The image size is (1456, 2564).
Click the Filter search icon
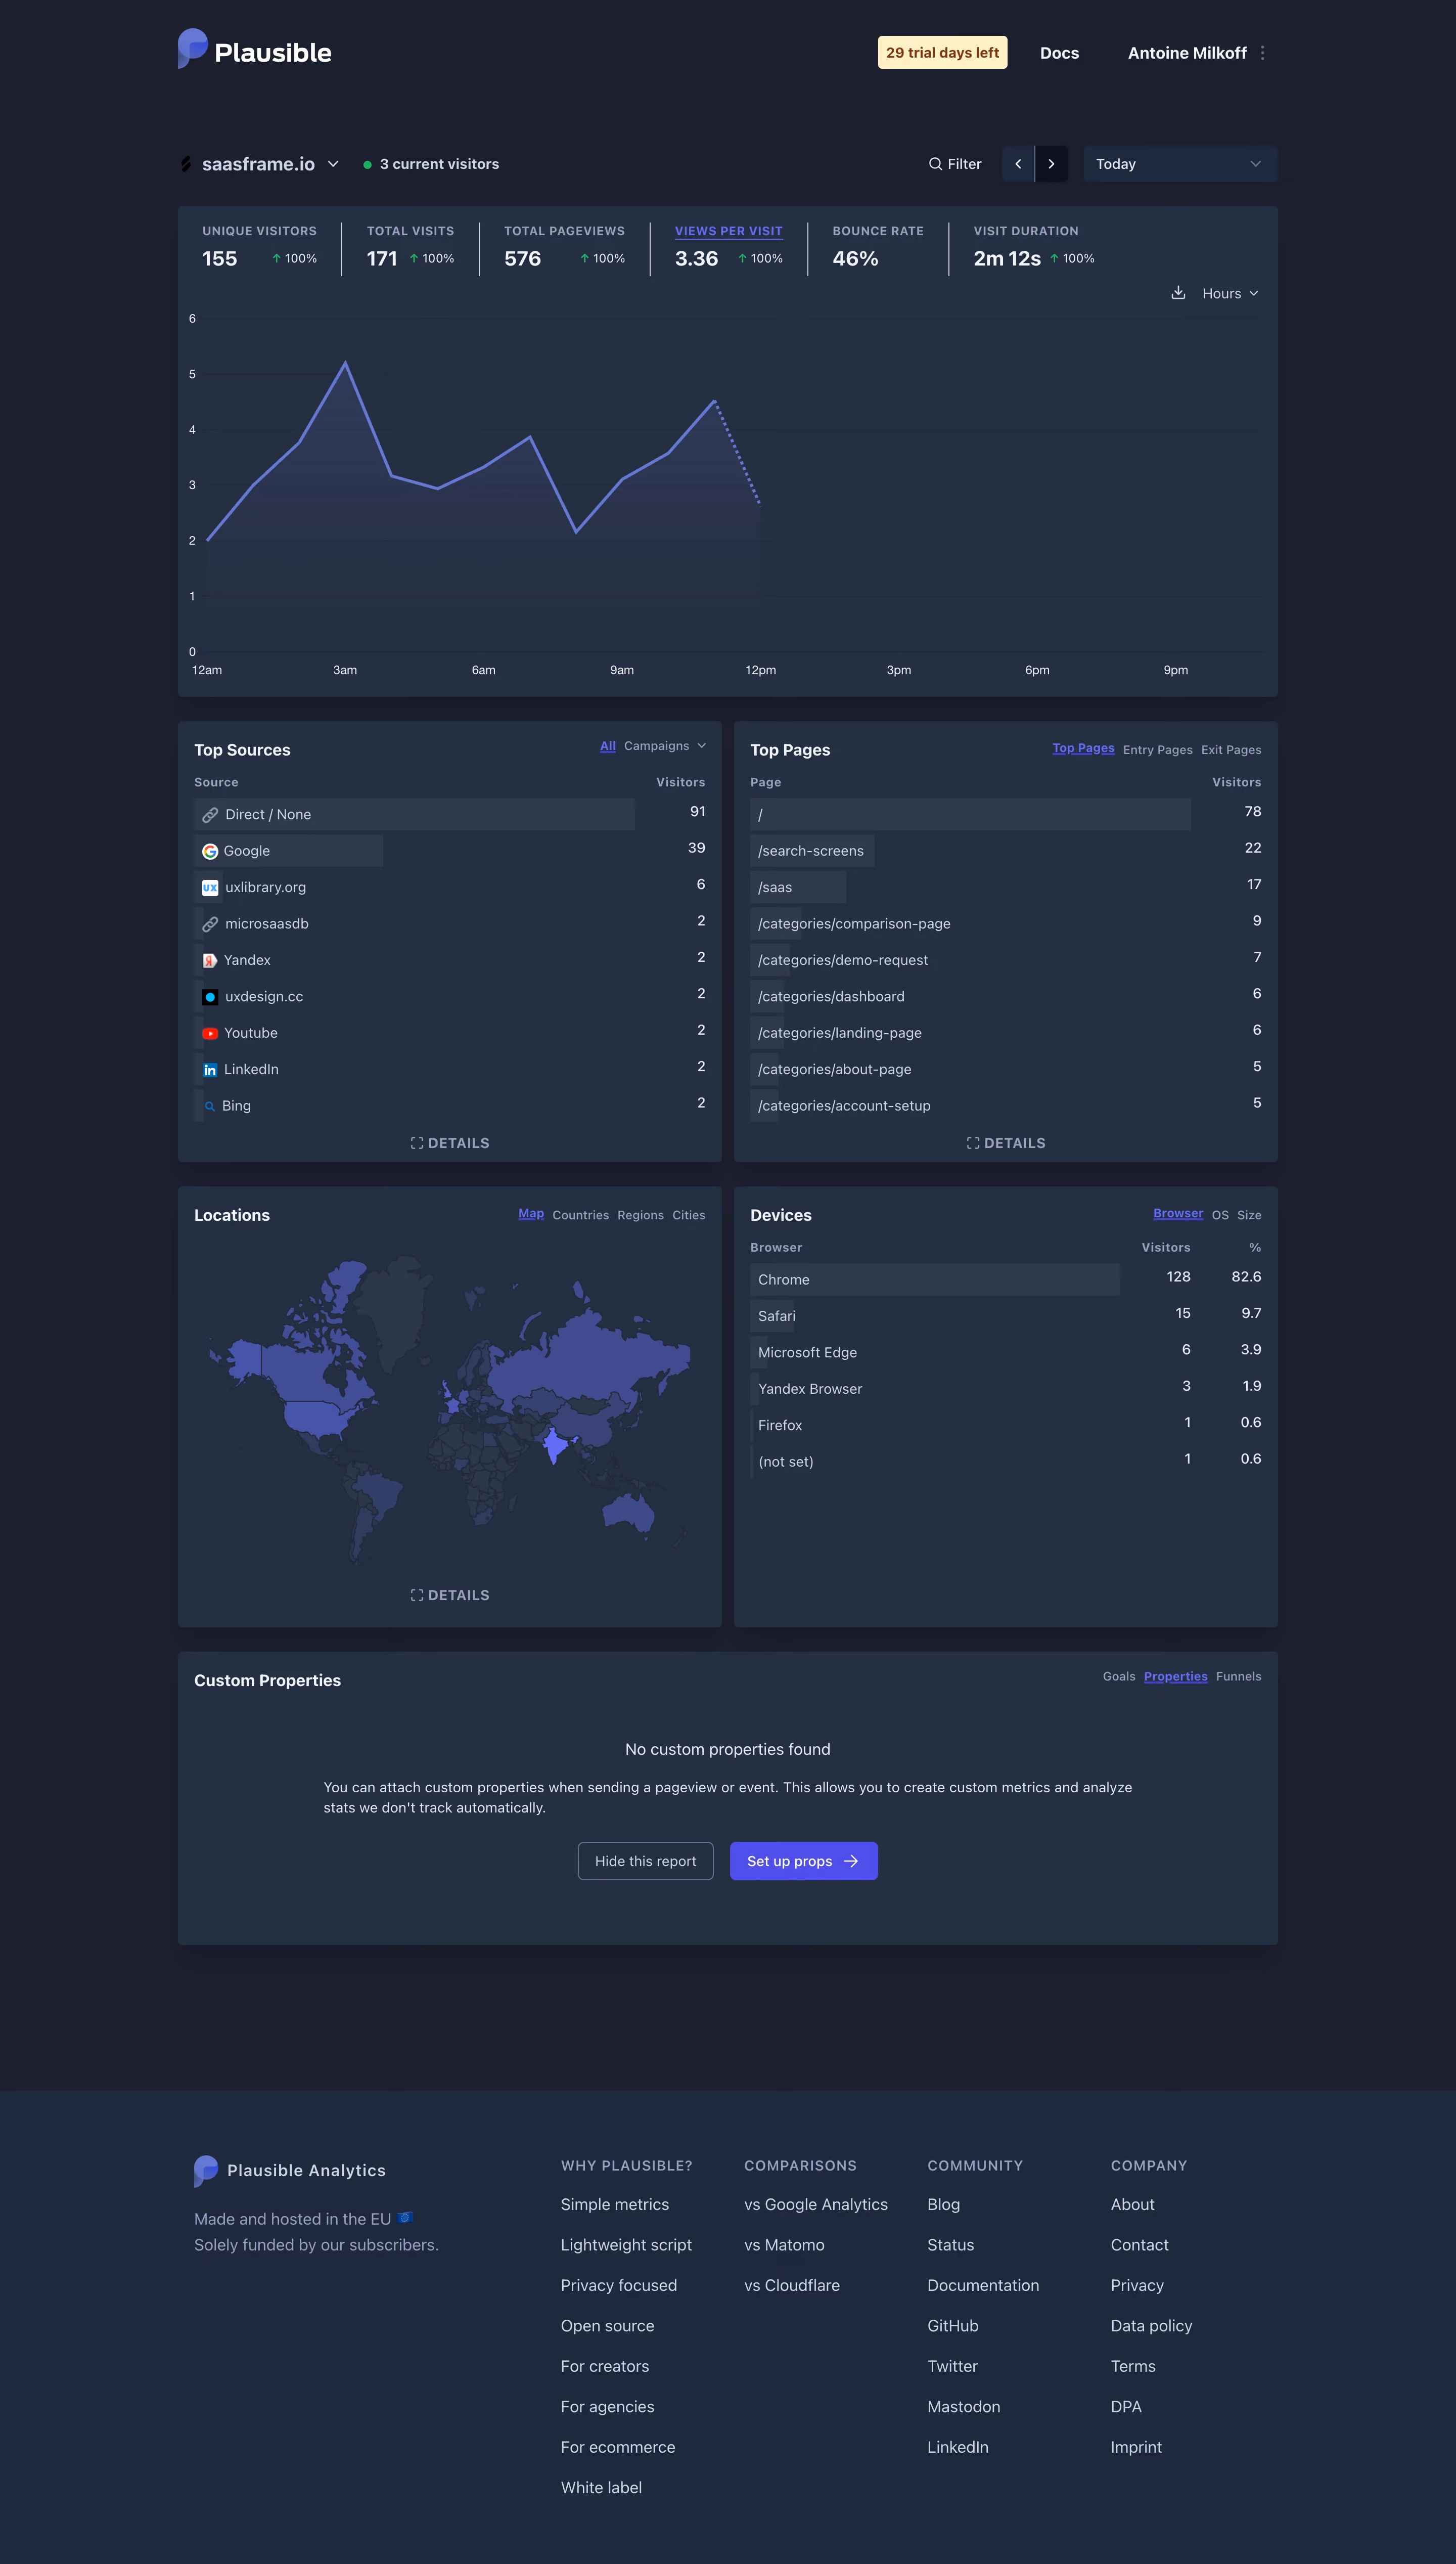(x=935, y=164)
